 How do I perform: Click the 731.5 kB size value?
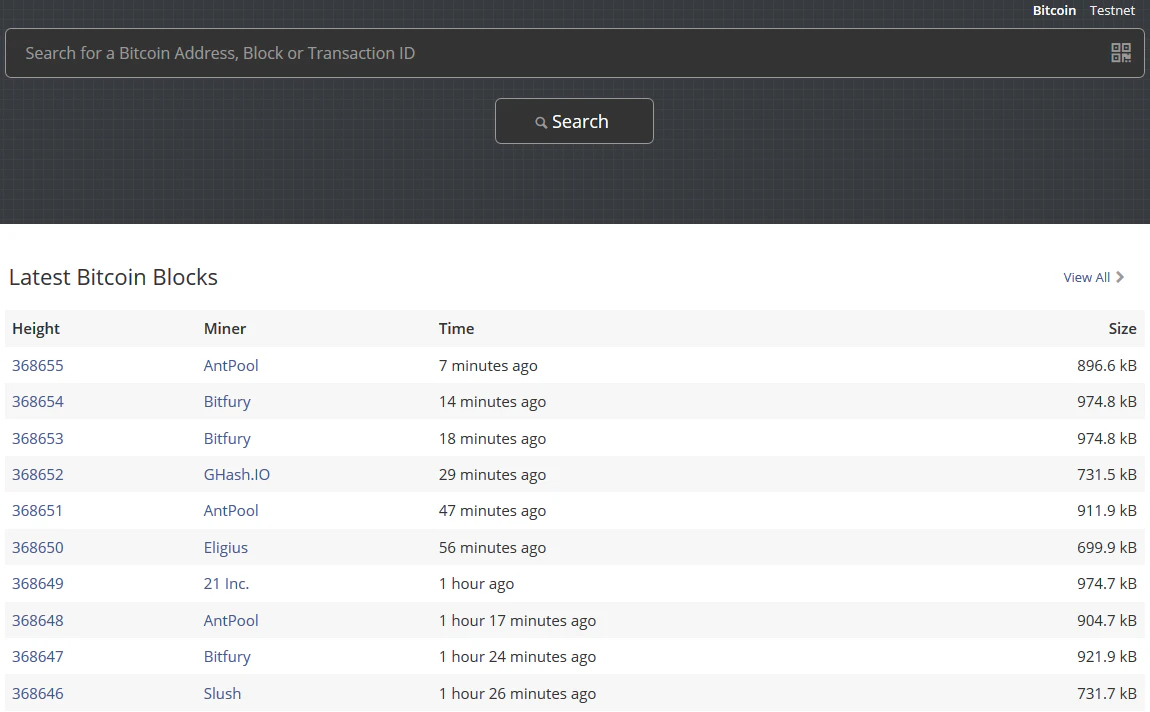[x=1107, y=474]
